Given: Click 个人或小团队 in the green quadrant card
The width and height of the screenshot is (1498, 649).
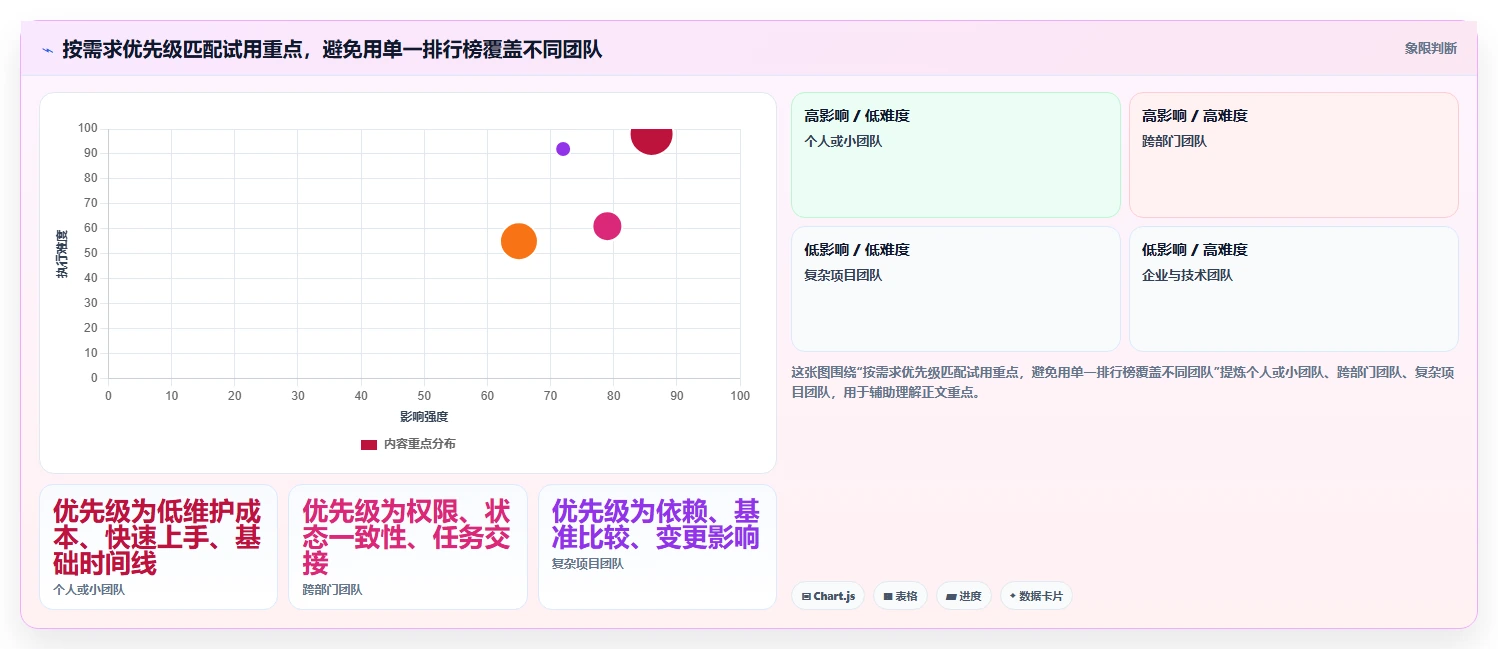Looking at the screenshot, I should tap(843, 141).
